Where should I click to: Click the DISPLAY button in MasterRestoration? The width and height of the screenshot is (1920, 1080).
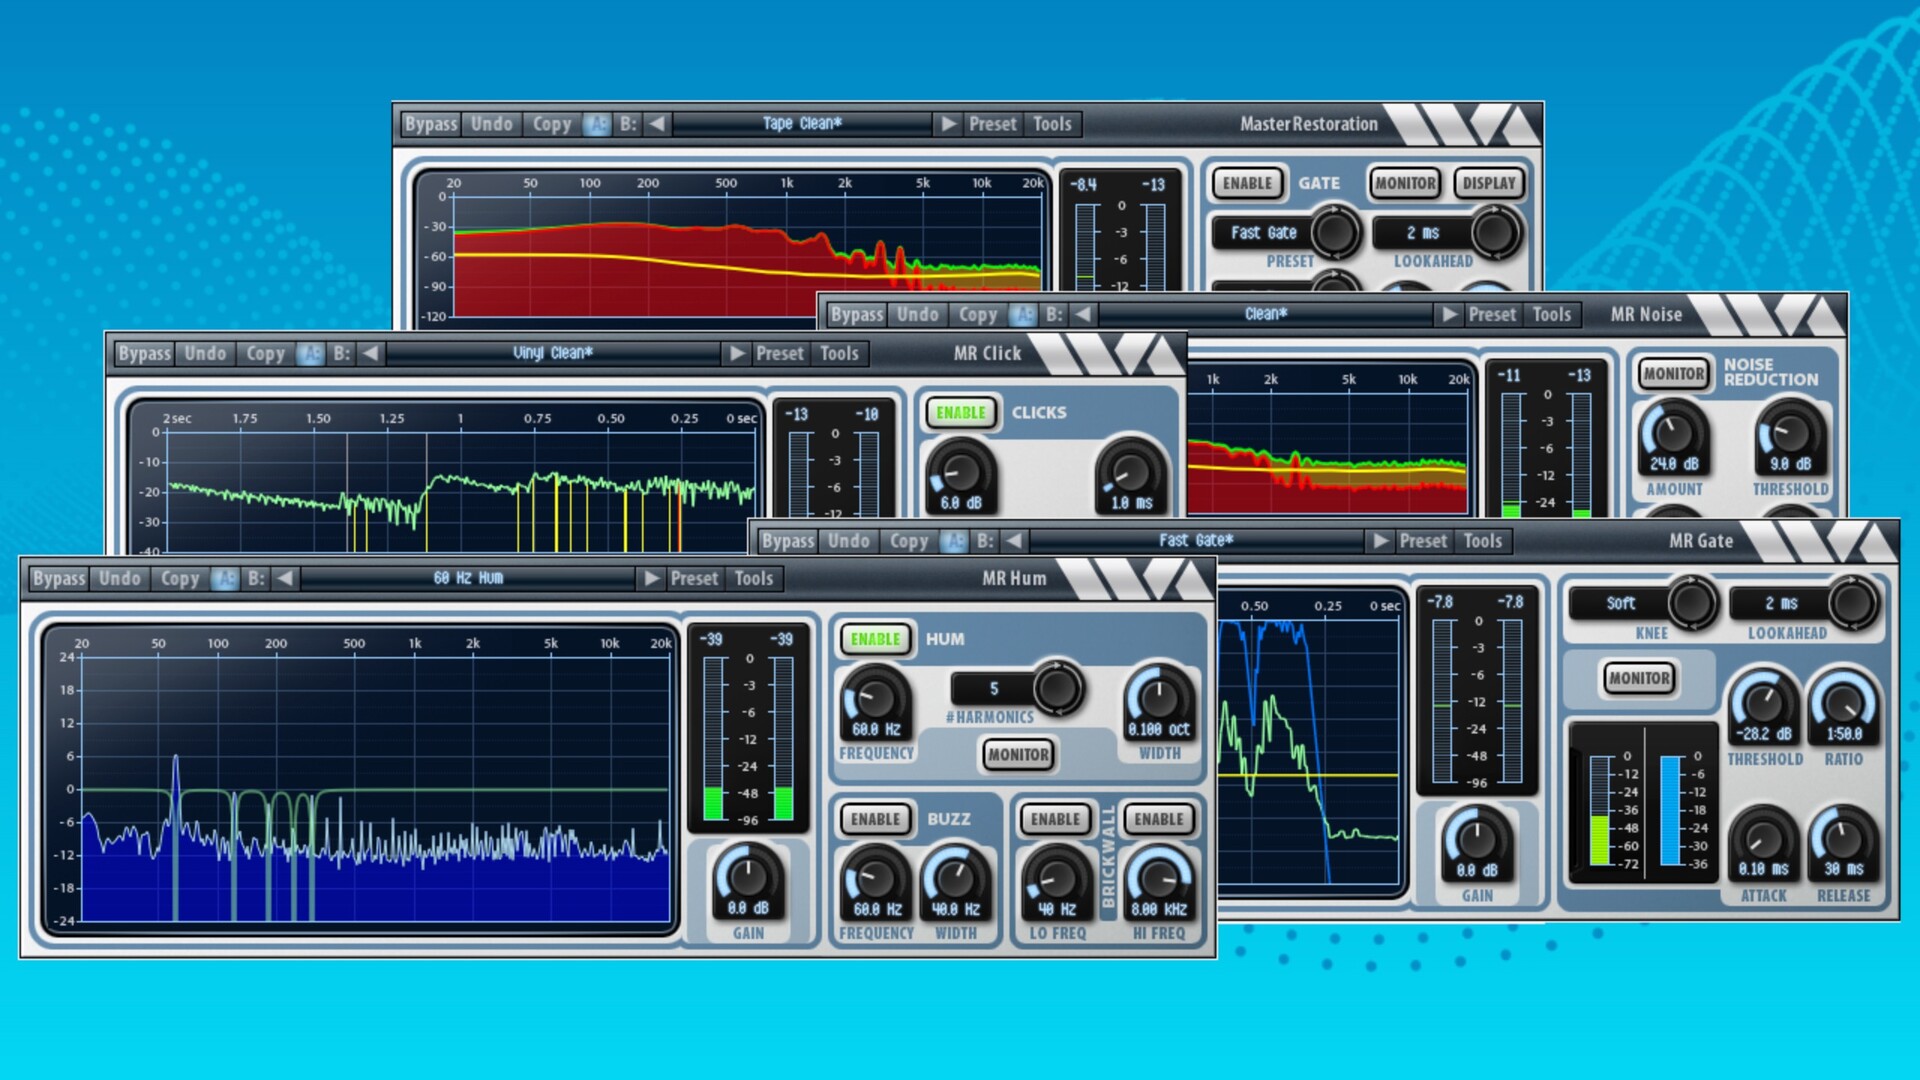click(x=1489, y=183)
